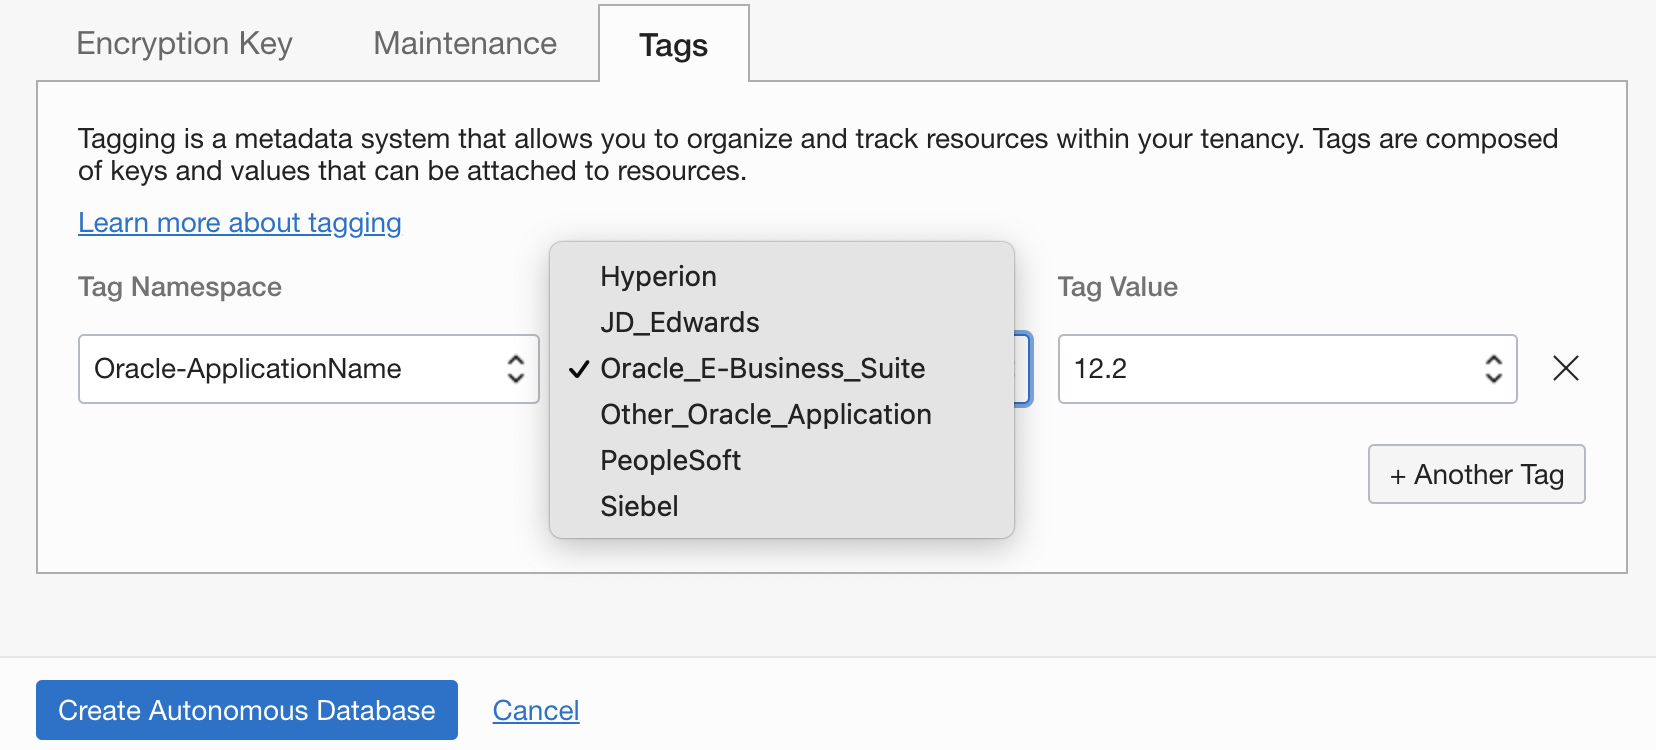The width and height of the screenshot is (1656, 750).
Task: Remove the tag row with X icon
Action: point(1566,369)
